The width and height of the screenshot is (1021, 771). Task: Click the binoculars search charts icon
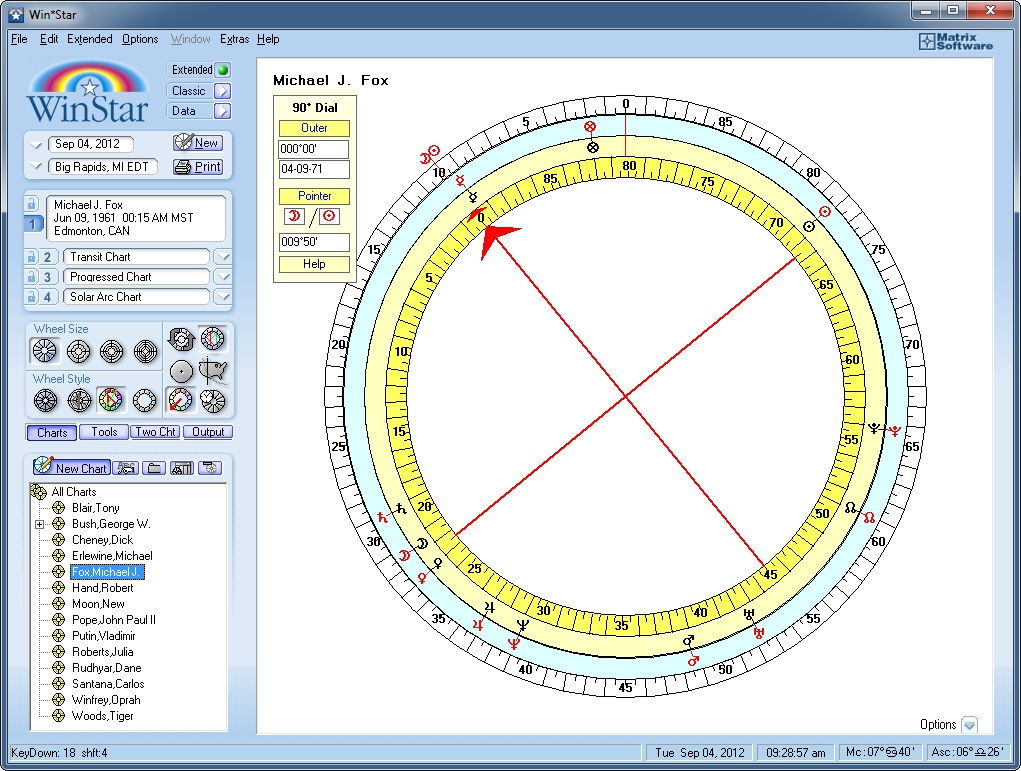[x=126, y=468]
